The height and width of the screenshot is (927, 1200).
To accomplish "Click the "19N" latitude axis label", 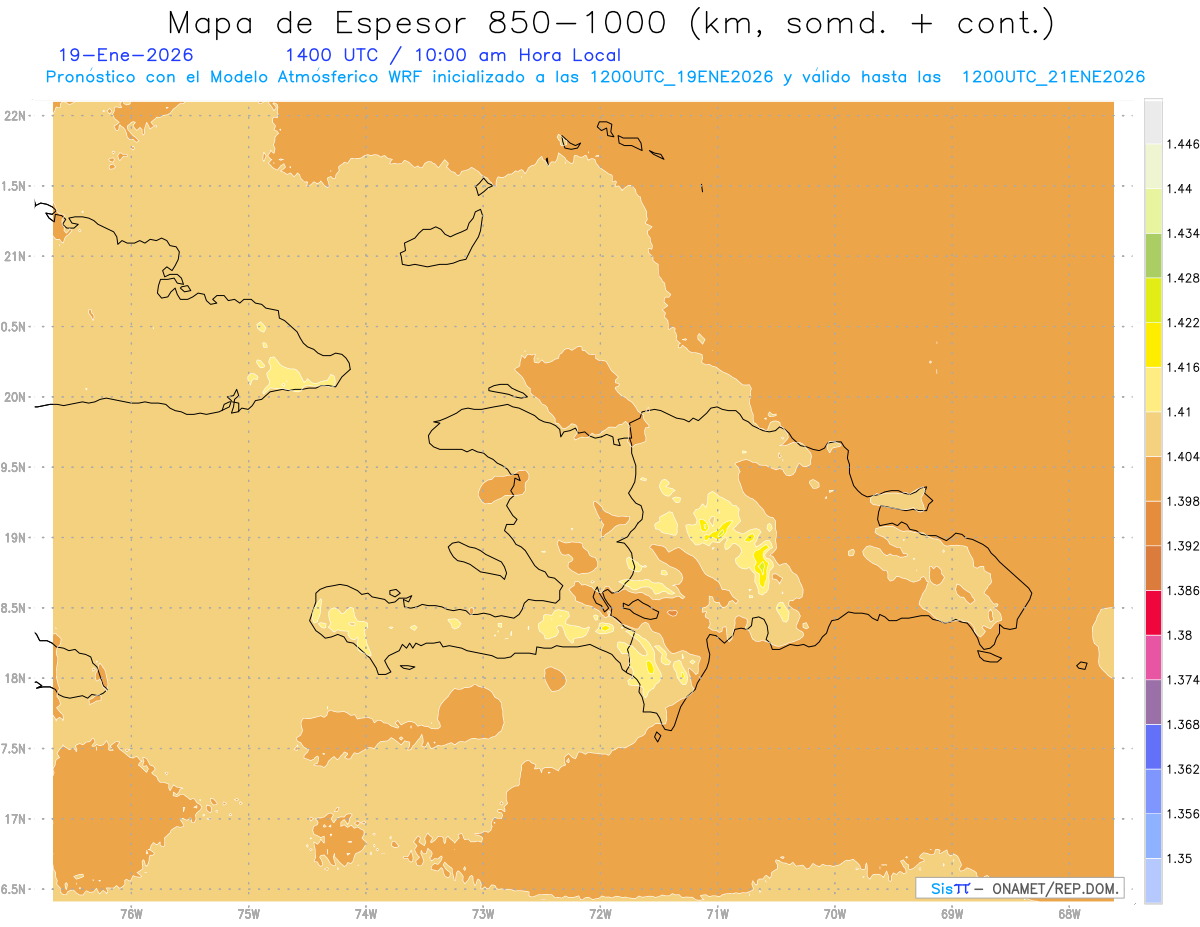I will 14,537.
